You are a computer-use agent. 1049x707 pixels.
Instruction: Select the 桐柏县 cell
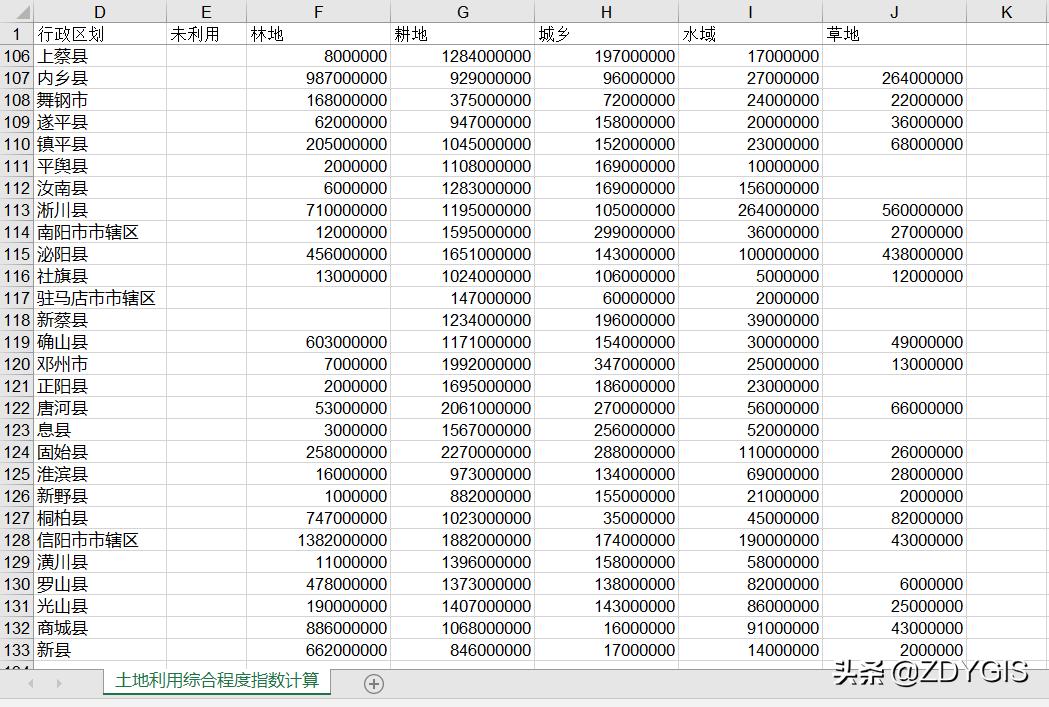pyautogui.click(x=100, y=518)
